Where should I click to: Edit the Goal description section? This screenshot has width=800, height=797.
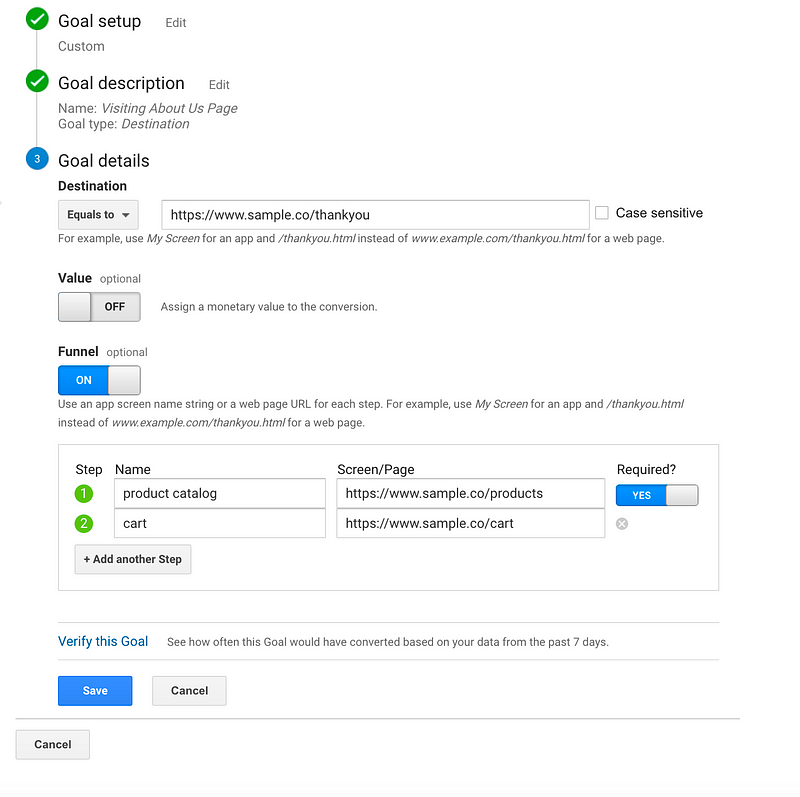pyautogui.click(x=219, y=85)
